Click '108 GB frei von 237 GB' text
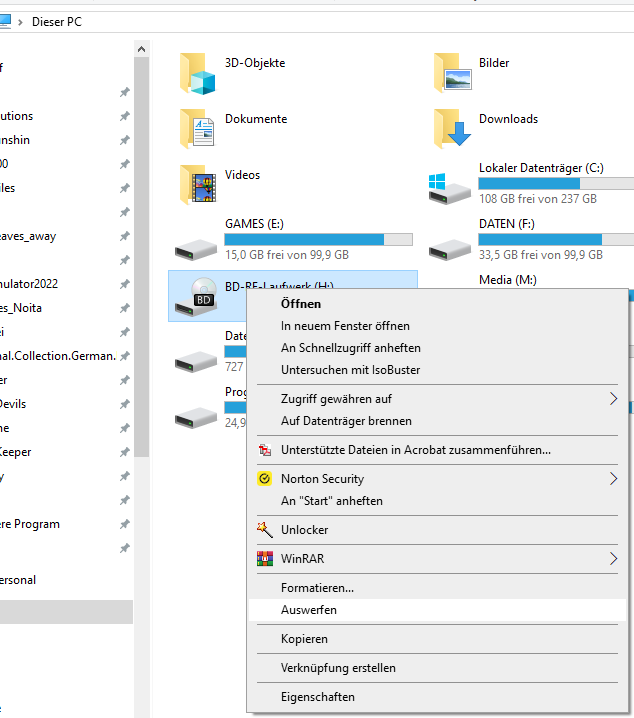The height and width of the screenshot is (718, 634). tap(538, 199)
